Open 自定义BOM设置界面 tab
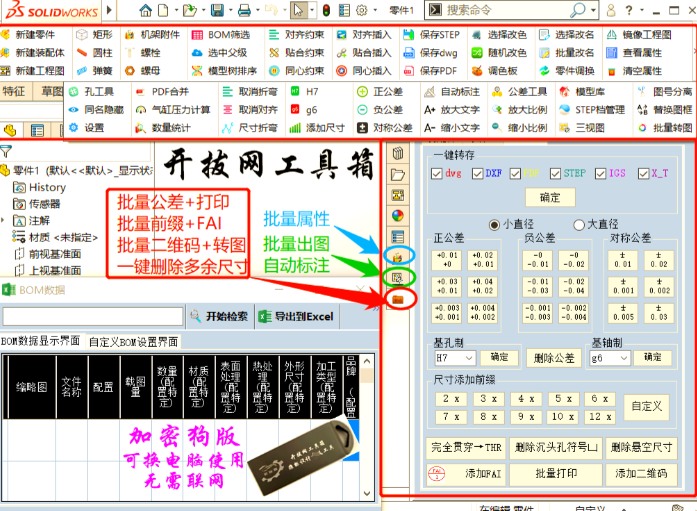Image resolution: width=697 pixels, height=511 pixels. [x=133, y=341]
